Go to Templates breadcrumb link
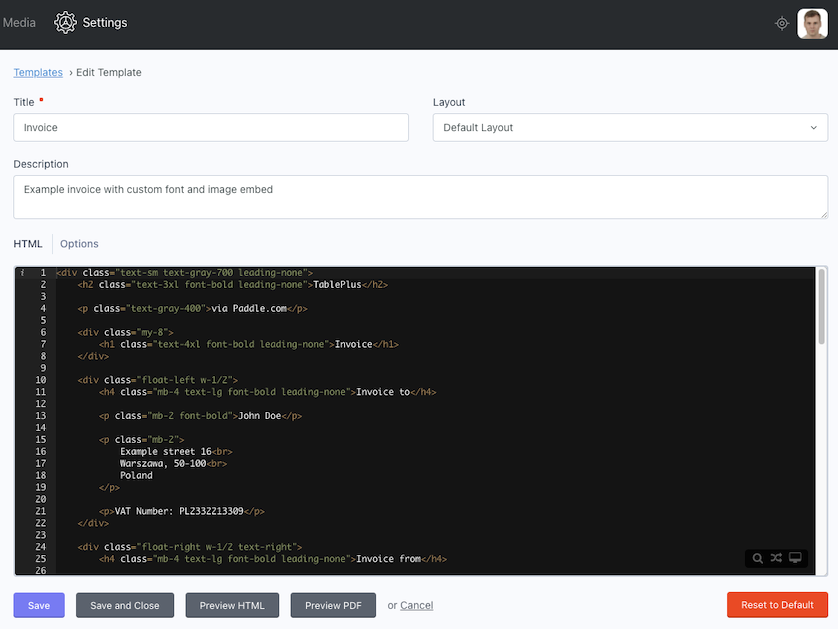 click(x=38, y=72)
